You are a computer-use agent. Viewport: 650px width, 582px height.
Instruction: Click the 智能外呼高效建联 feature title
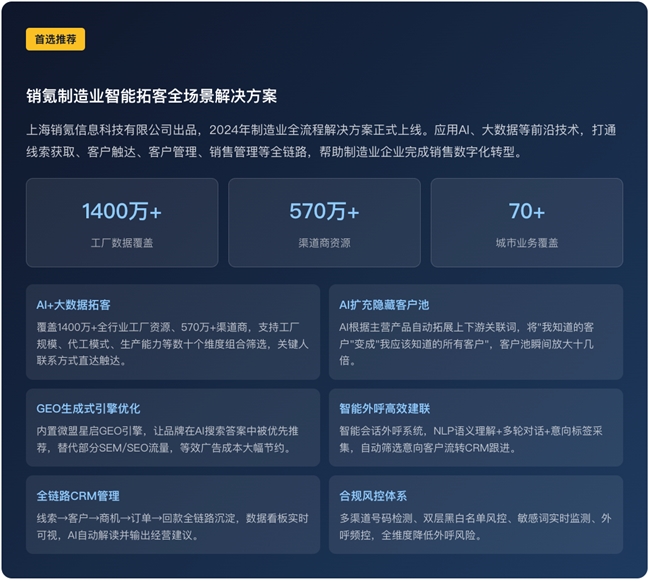tap(384, 409)
